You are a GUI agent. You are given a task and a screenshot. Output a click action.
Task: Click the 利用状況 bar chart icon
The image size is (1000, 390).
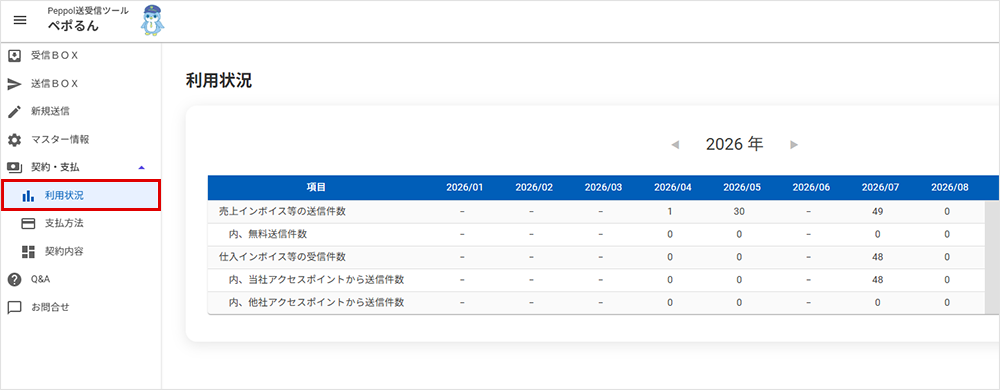pyautogui.click(x=28, y=195)
